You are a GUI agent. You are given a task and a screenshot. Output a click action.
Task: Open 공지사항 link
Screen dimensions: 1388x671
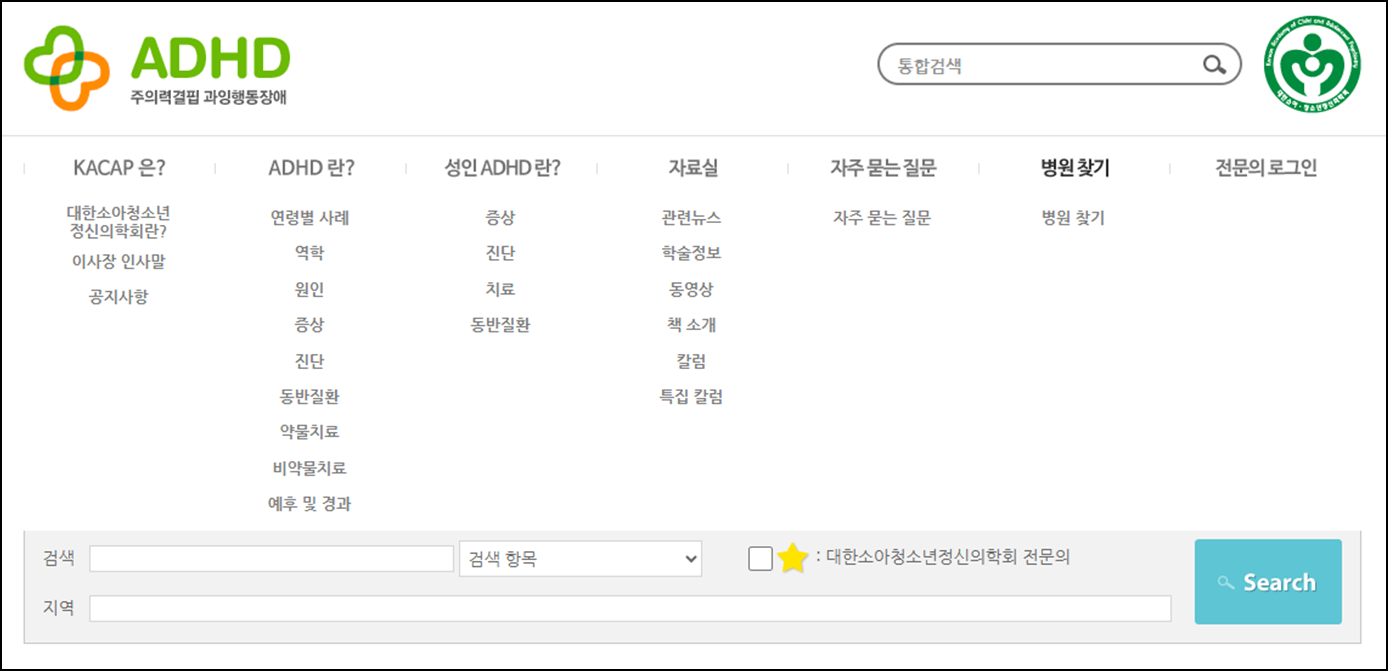[x=118, y=297]
